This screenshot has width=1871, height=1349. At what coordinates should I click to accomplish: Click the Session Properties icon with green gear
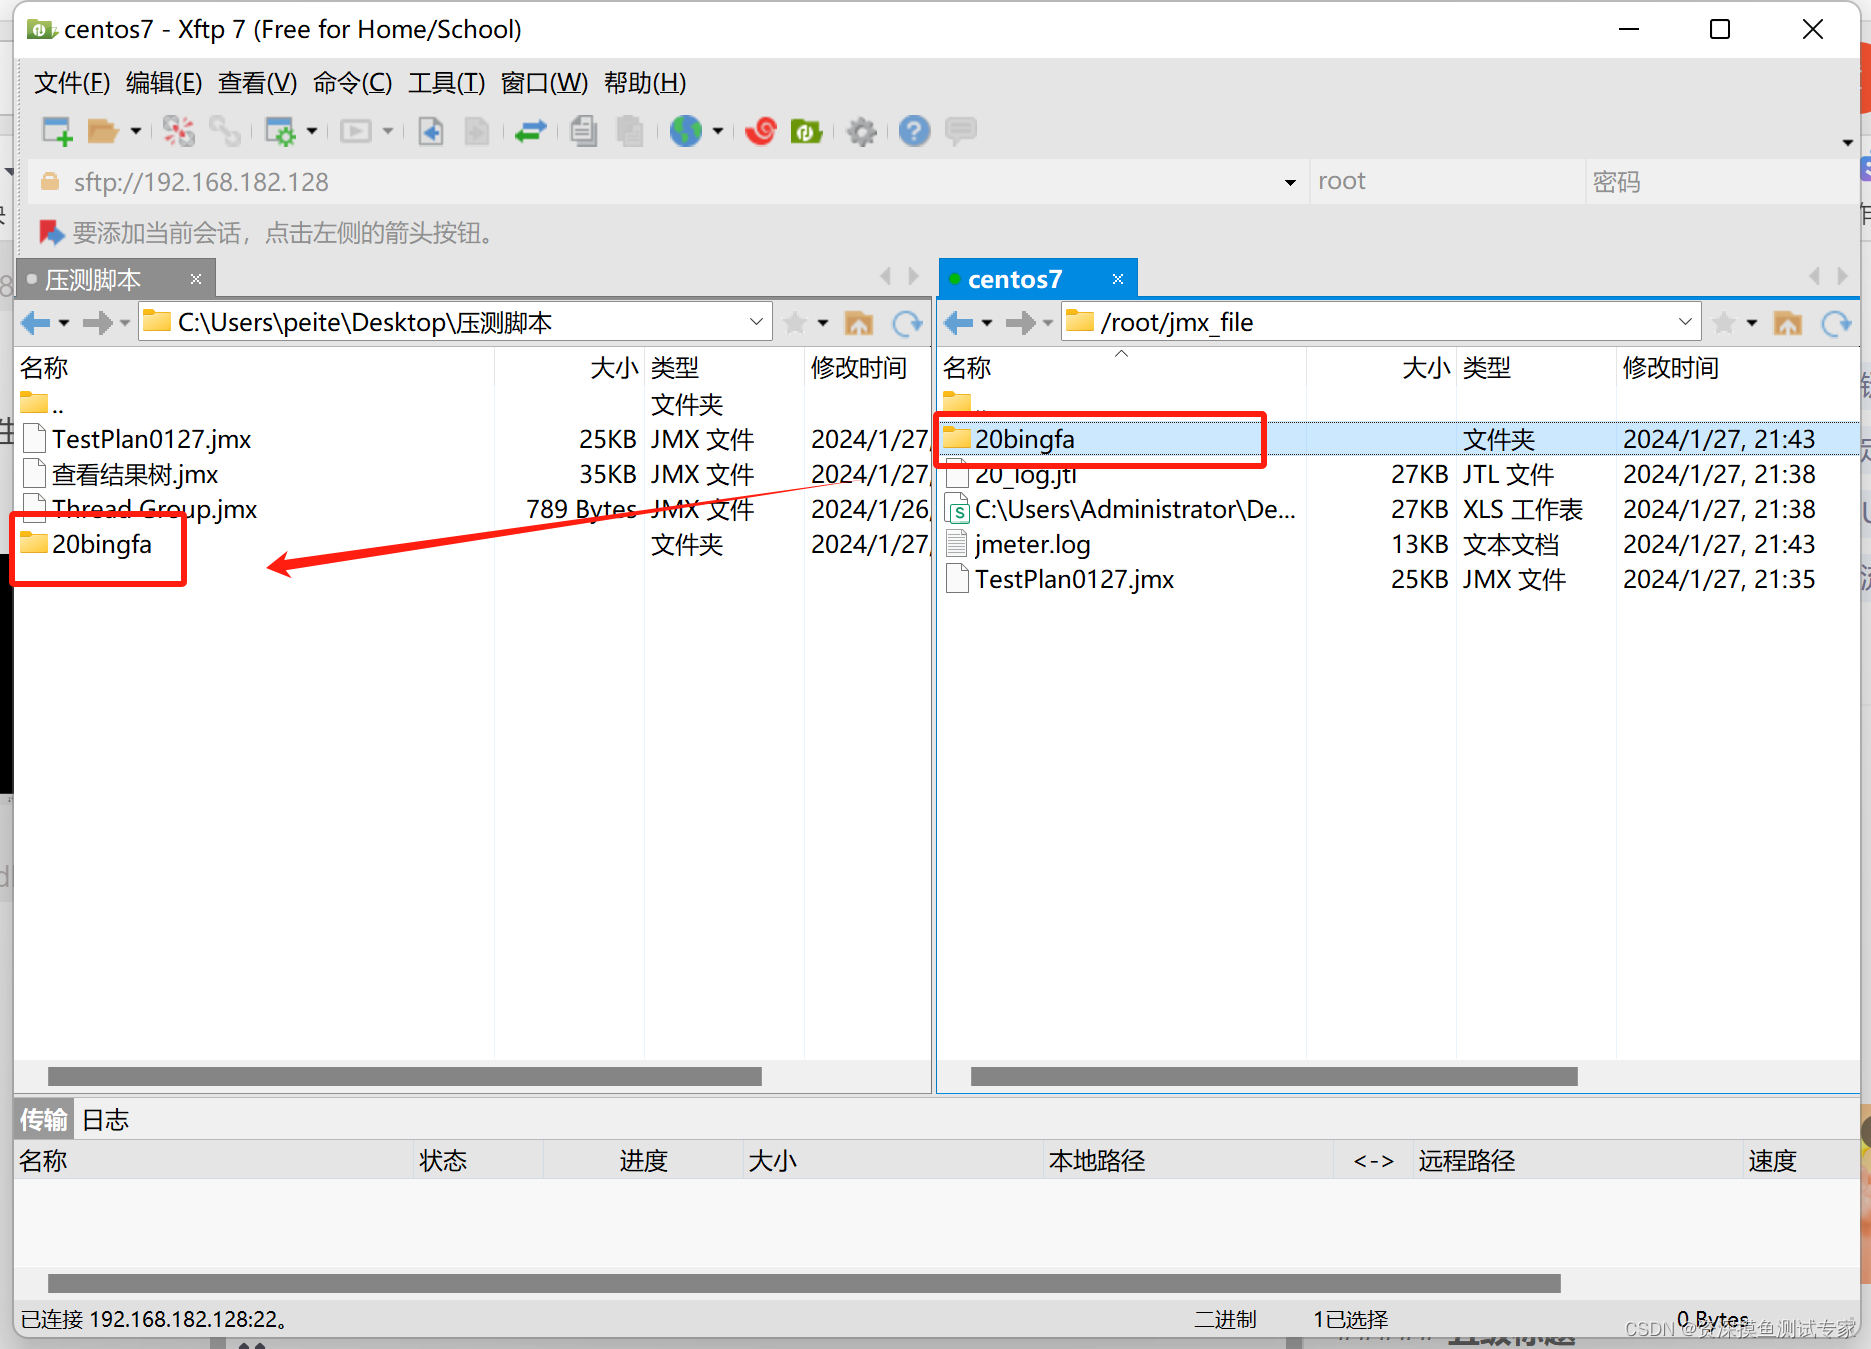click(x=279, y=131)
